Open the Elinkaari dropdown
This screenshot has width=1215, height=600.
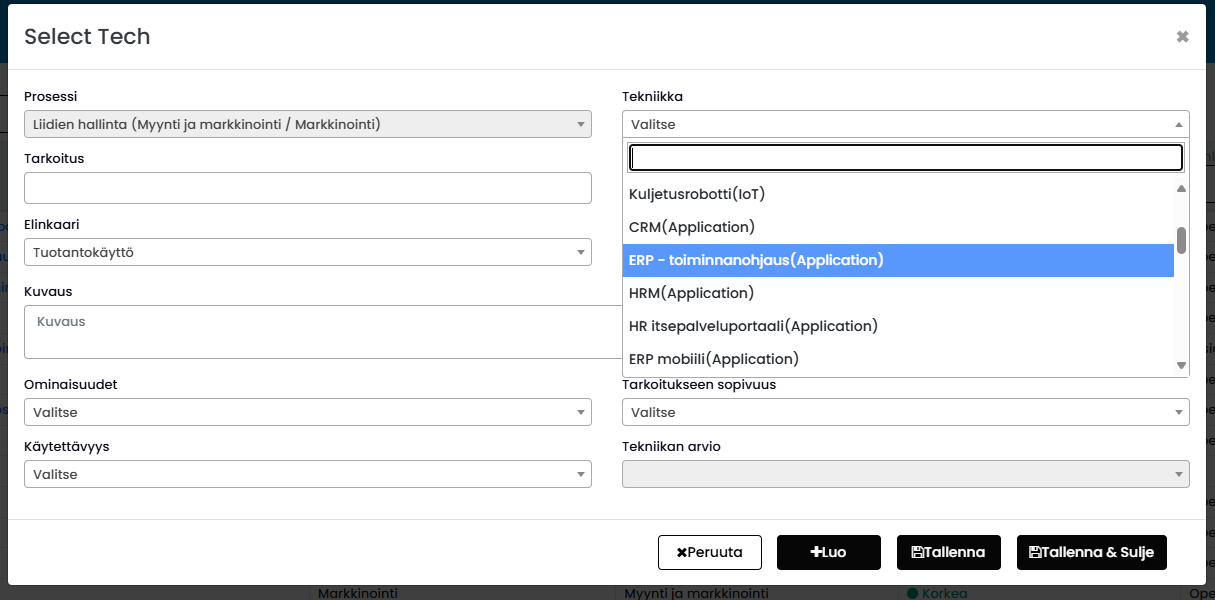(x=307, y=253)
